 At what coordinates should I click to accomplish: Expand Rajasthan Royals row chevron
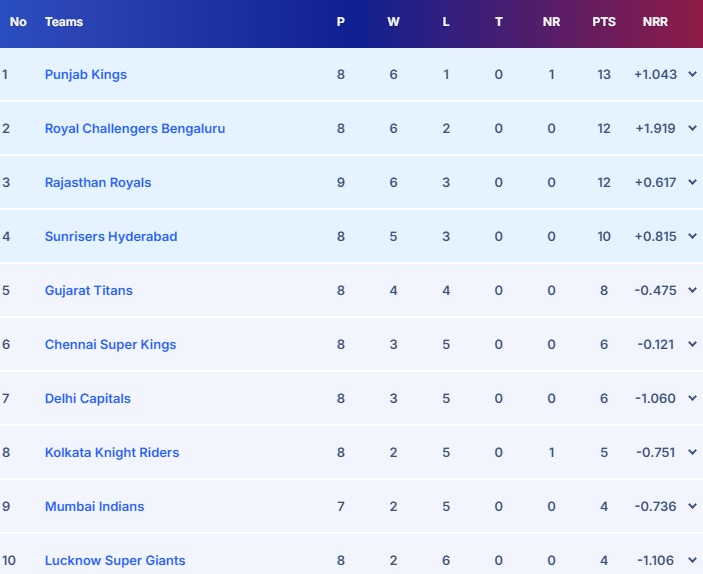coord(692,183)
